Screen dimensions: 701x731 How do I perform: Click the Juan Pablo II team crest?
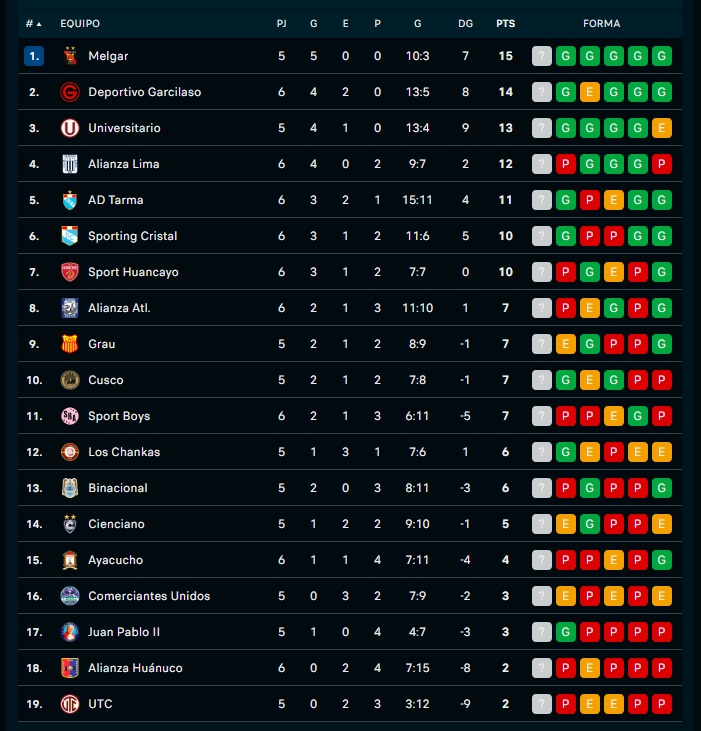tap(70, 632)
